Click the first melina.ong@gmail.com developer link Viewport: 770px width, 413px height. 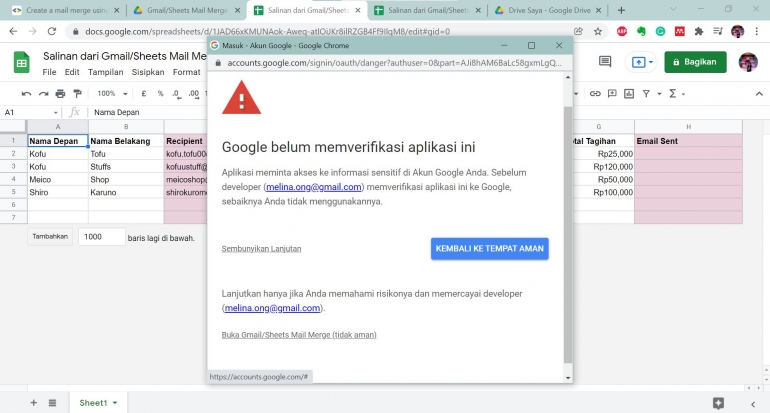(x=314, y=187)
